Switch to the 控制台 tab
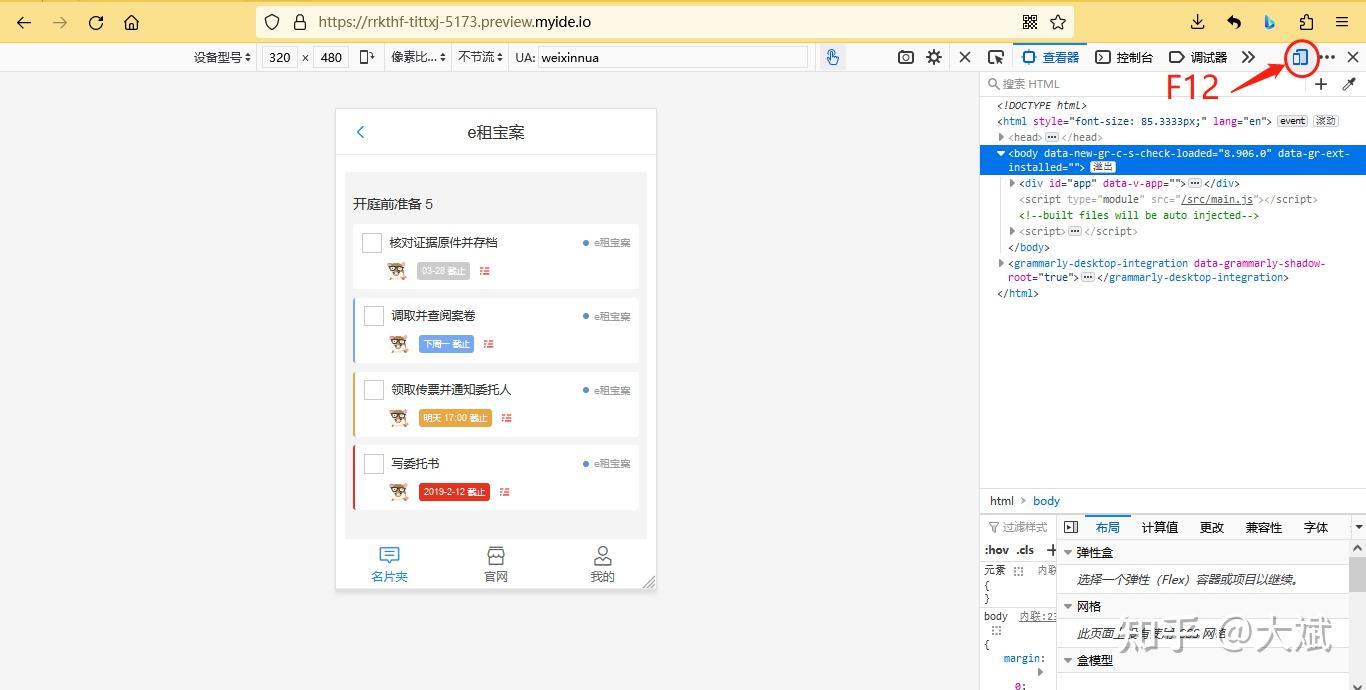 (1124, 57)
